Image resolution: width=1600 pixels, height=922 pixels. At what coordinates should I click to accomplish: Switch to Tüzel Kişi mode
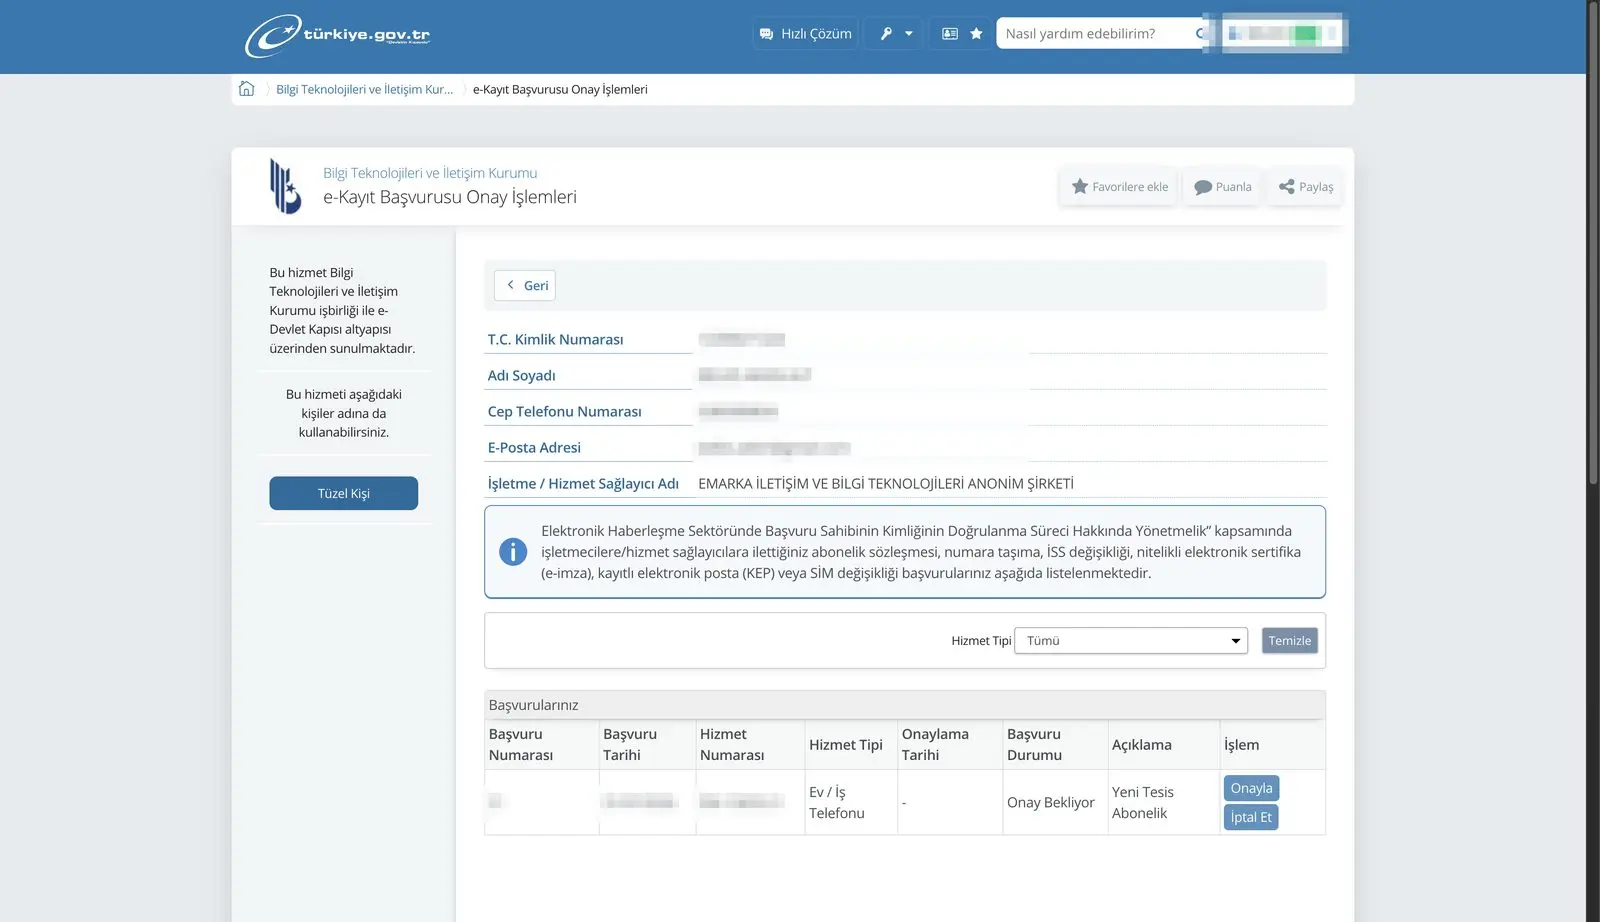[x=344, y=493]
